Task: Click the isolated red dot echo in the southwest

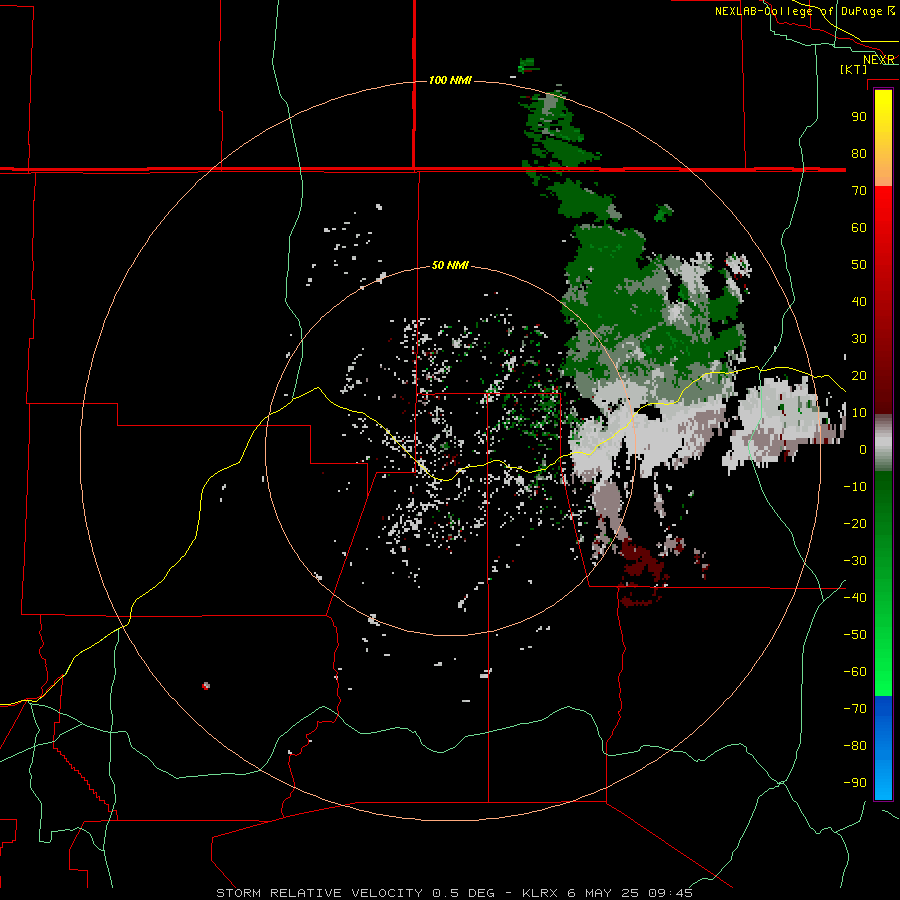Action: [x=206, y=685]
